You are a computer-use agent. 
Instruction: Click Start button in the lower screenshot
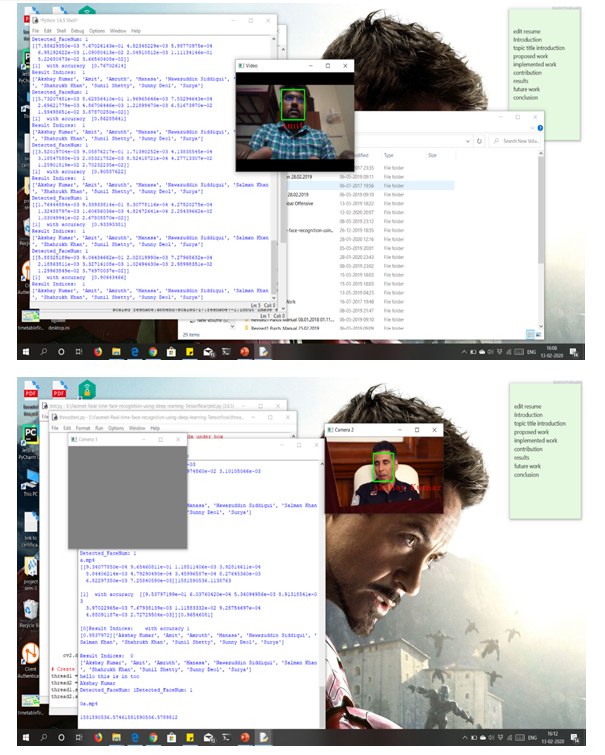point(26,737)
